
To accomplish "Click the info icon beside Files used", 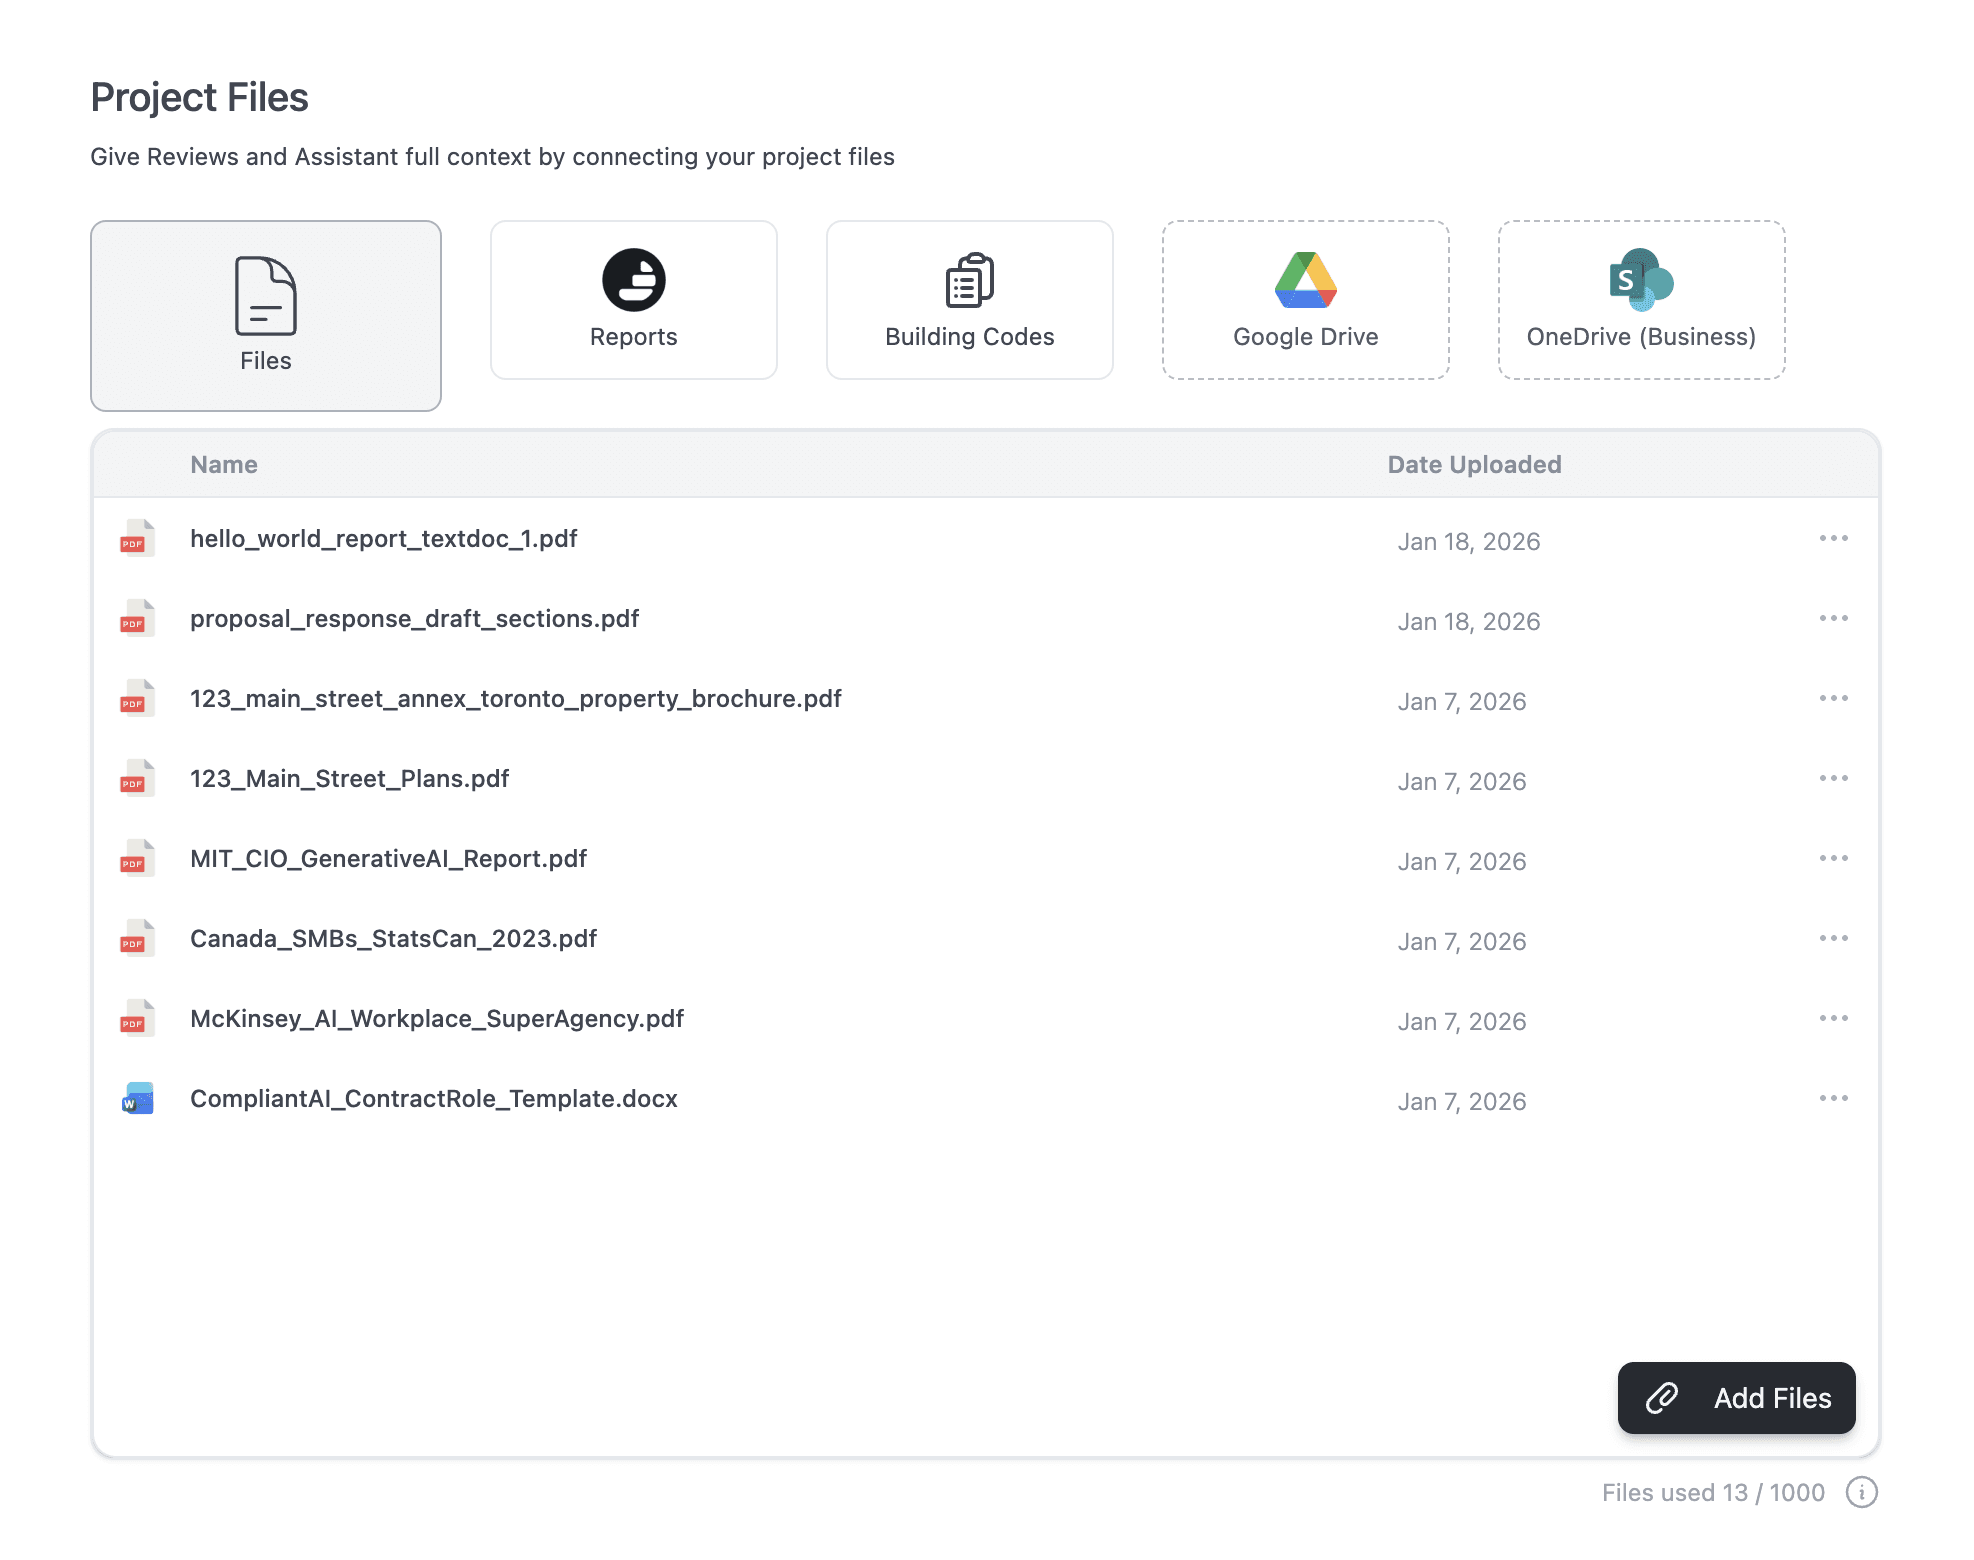I will tap(1861, 1492).
